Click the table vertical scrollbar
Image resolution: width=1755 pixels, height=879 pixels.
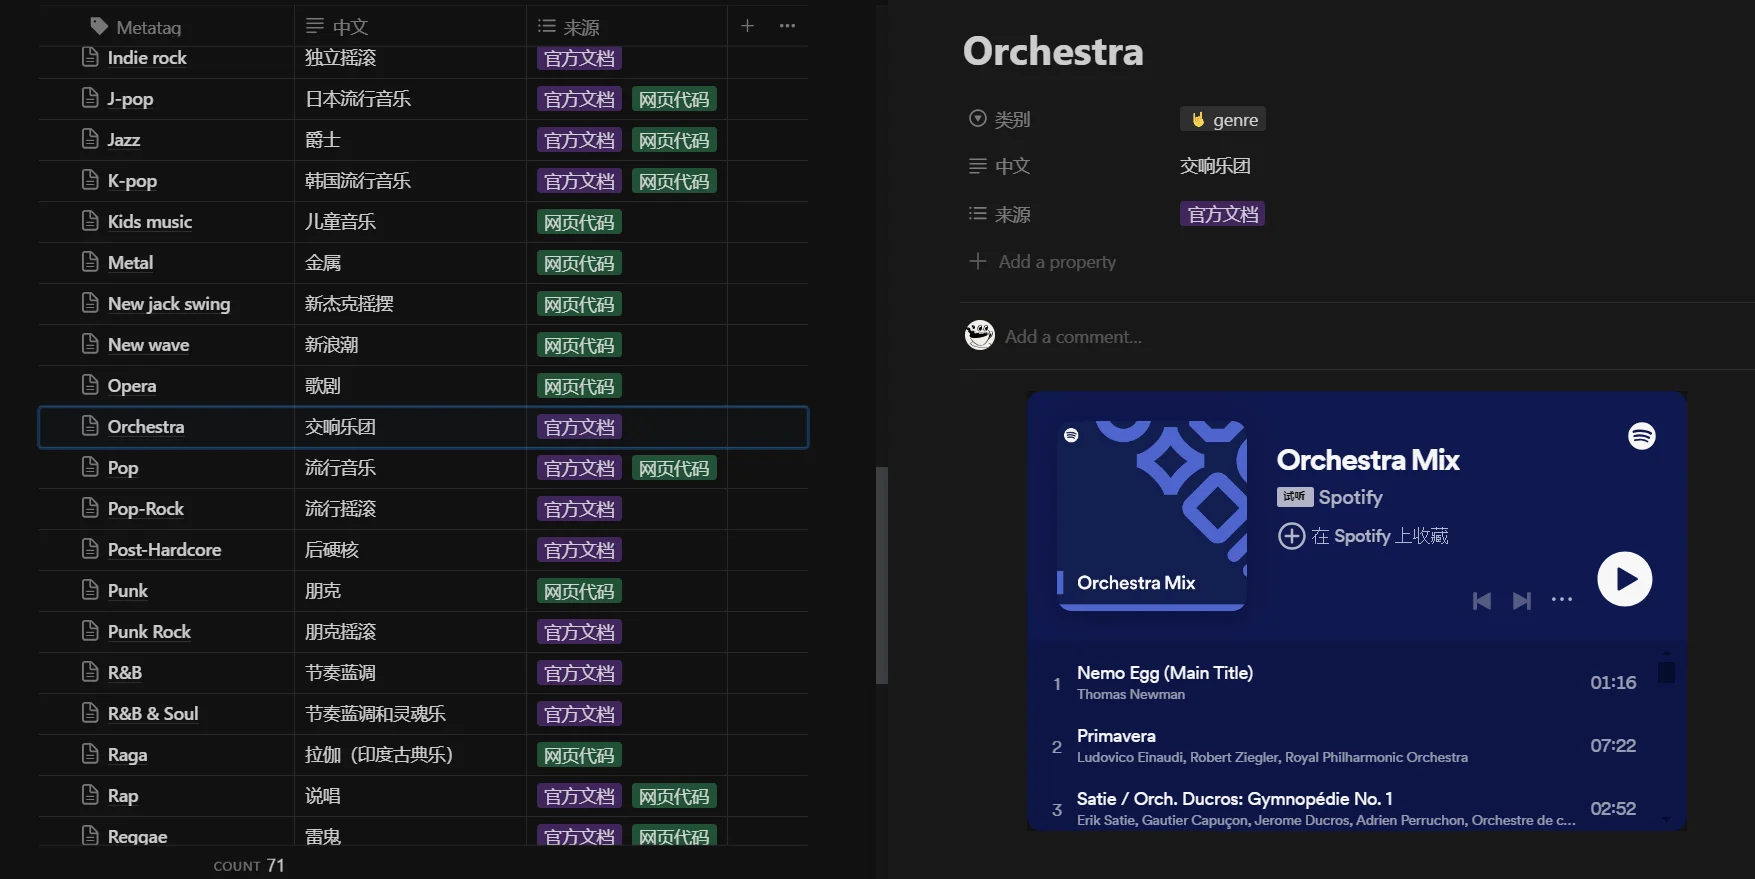click(x=882, y=575)
